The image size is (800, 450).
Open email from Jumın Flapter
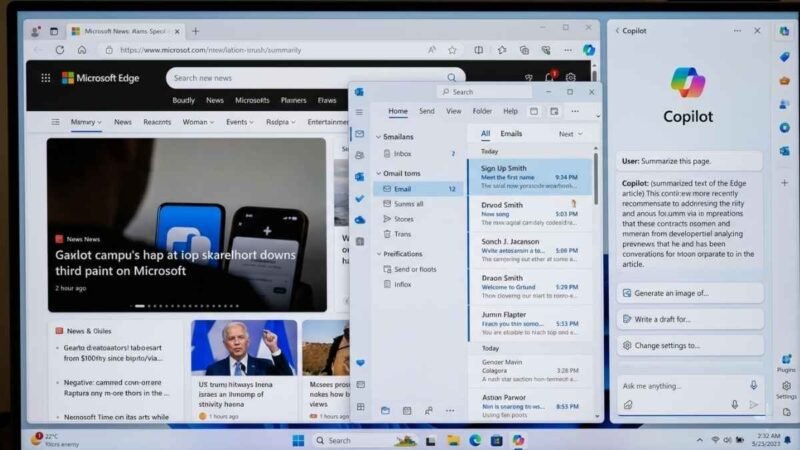[x=530, y=323]
